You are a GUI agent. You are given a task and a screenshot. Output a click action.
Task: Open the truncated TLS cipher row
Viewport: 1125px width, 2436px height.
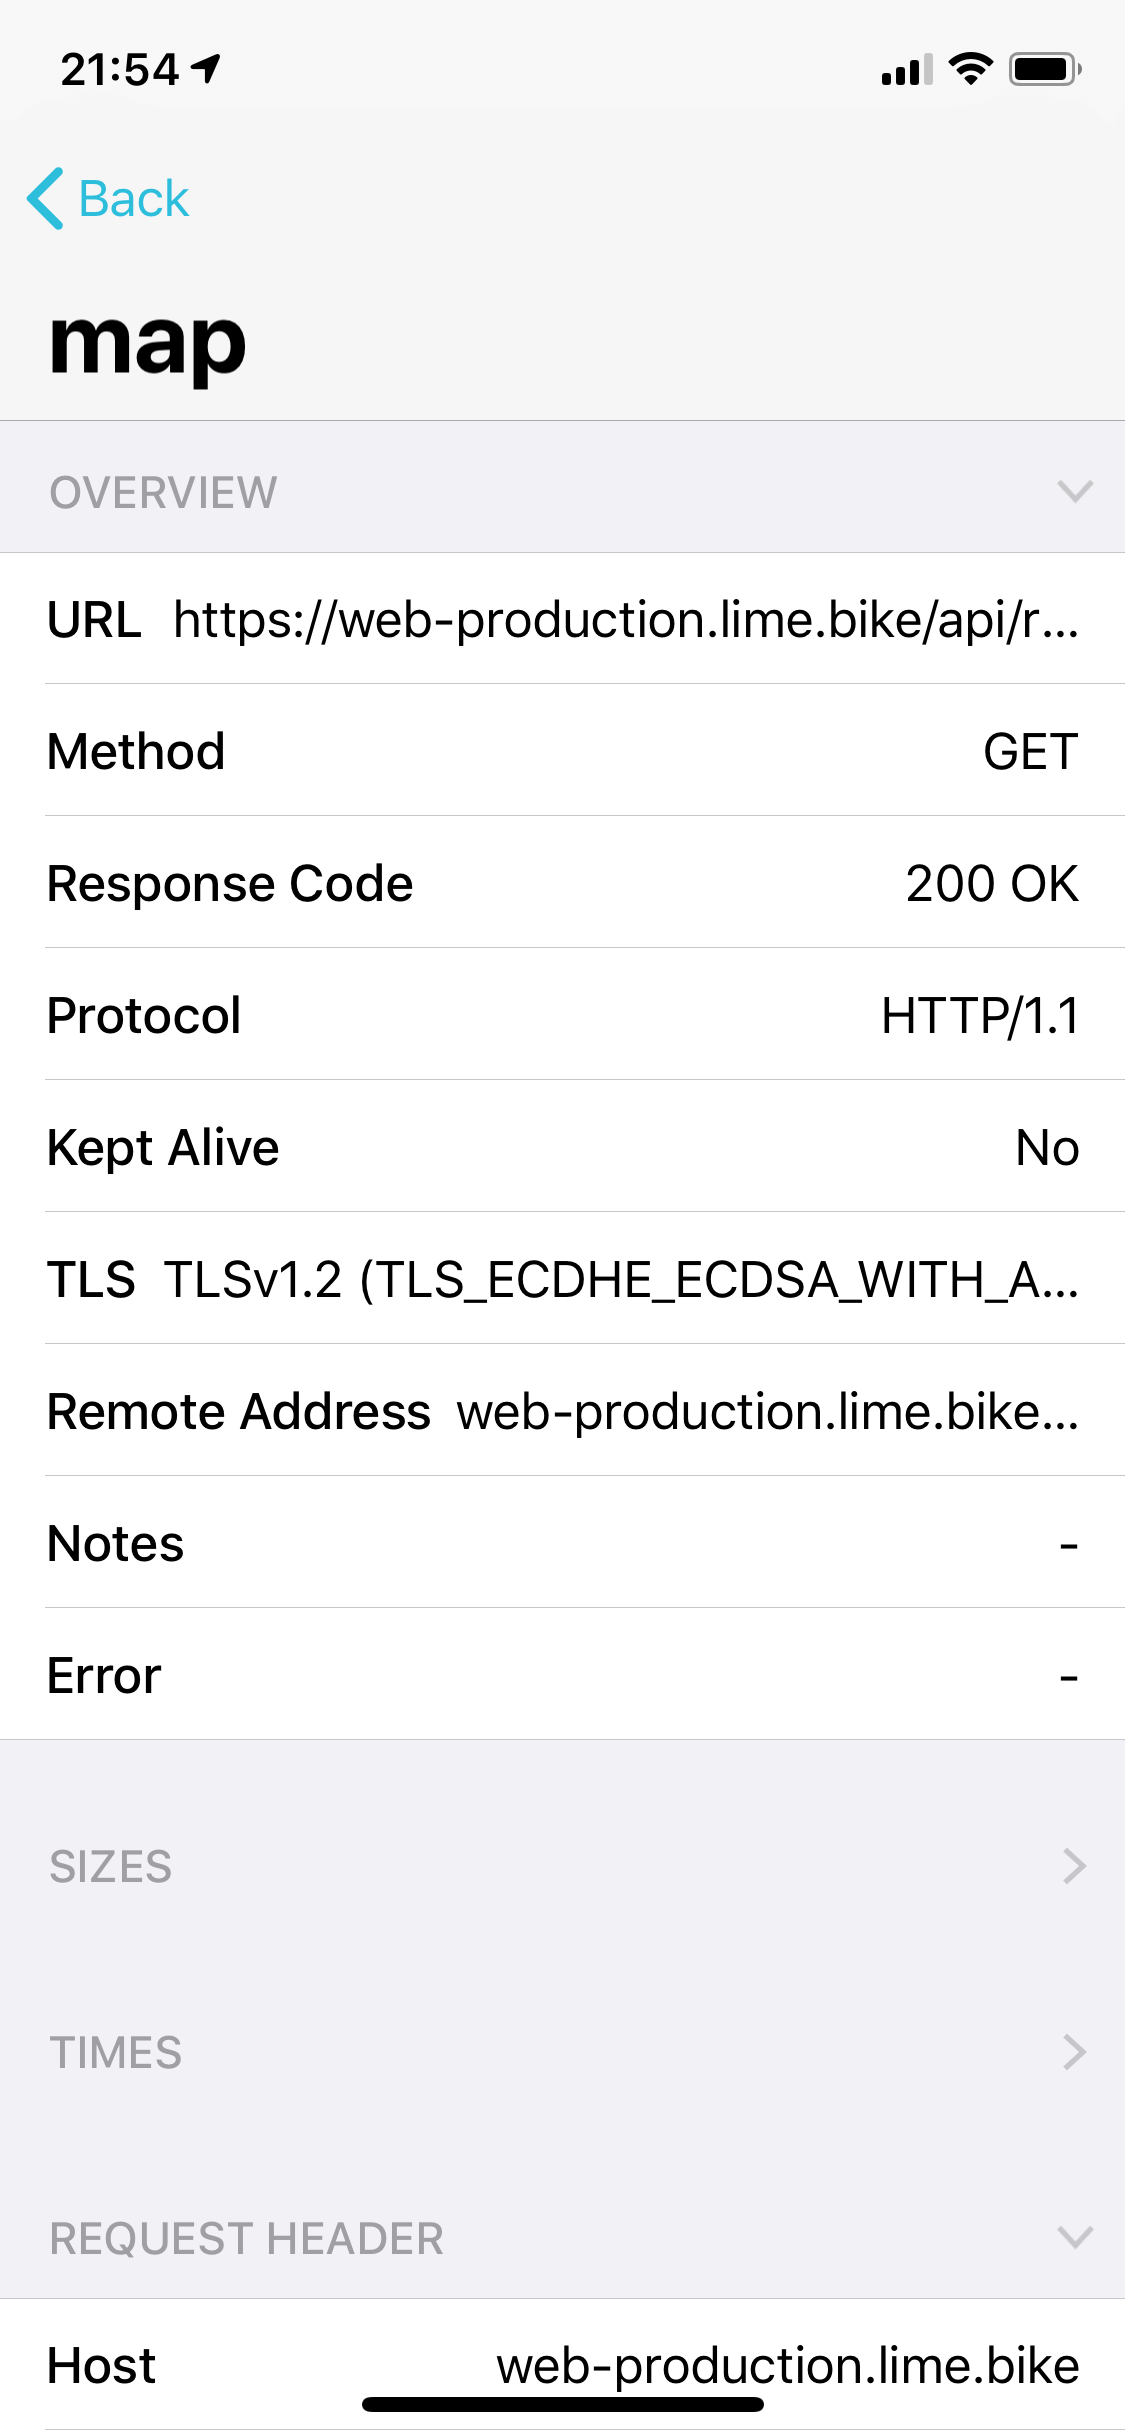(562, 1278)
